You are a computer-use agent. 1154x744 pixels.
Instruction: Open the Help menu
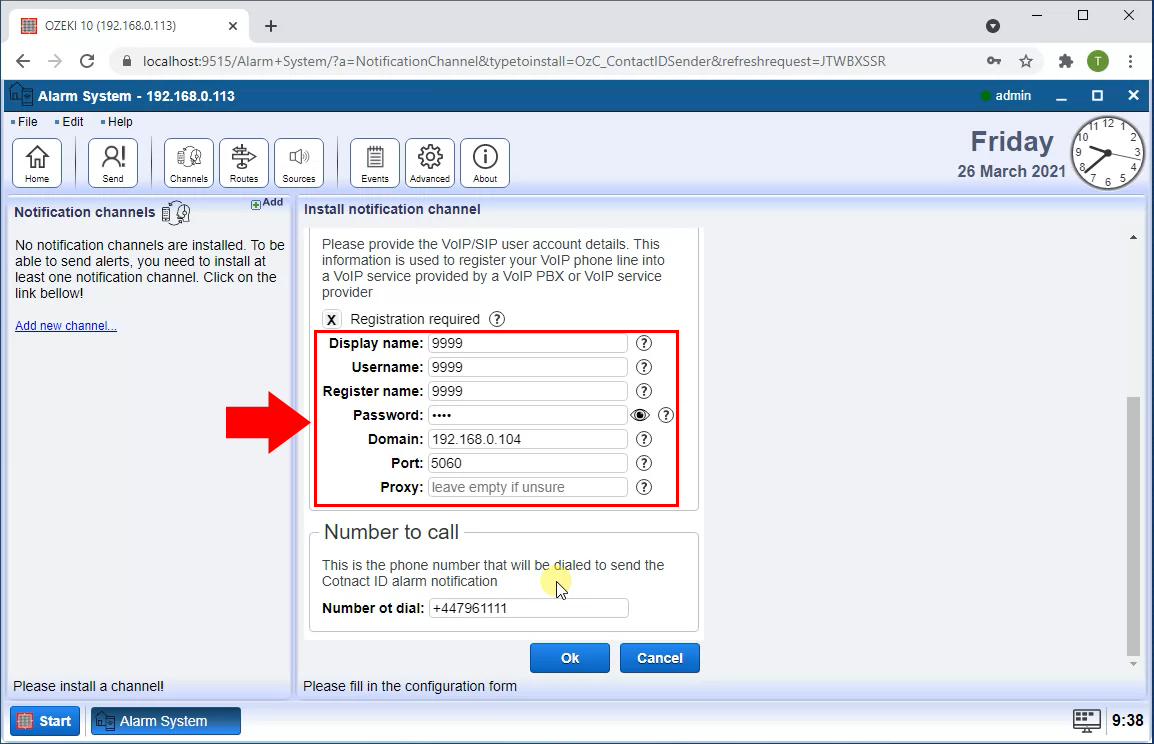pos(119,122)
